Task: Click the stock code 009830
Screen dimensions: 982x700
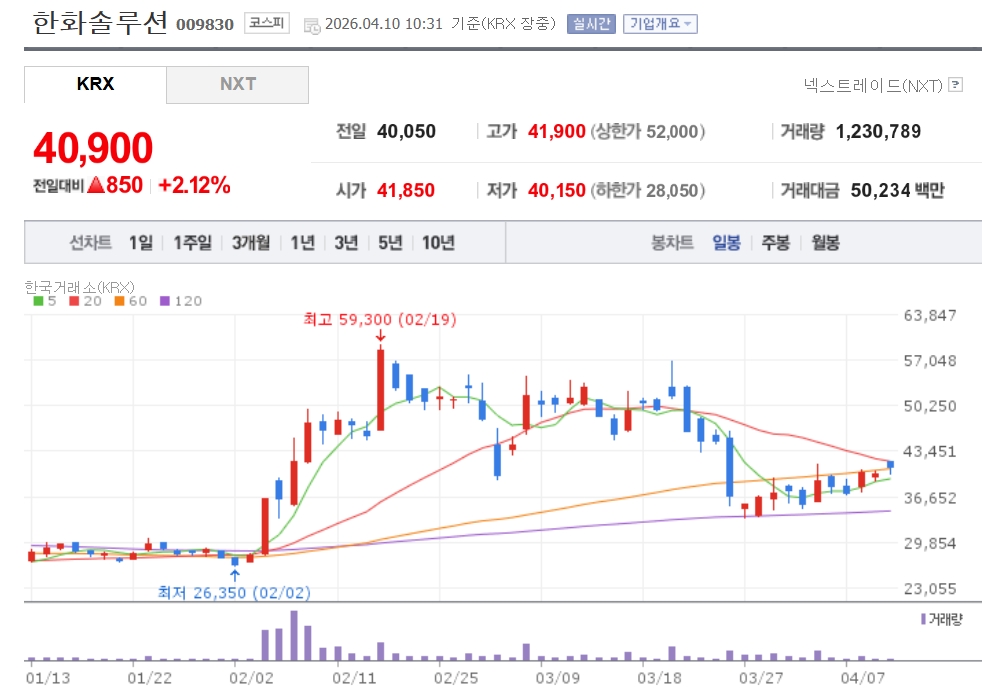Action: (x=205, y=25)
